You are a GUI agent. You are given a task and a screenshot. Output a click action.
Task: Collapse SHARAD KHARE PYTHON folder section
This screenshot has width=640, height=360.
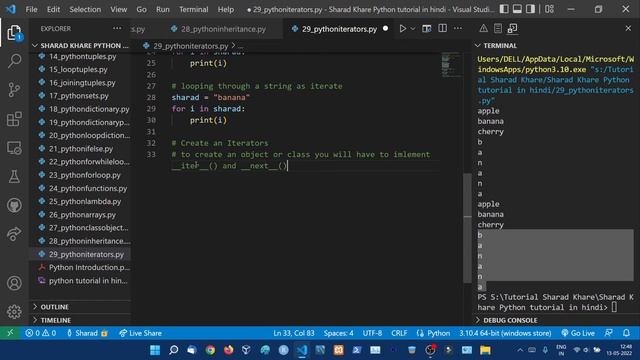81,45
